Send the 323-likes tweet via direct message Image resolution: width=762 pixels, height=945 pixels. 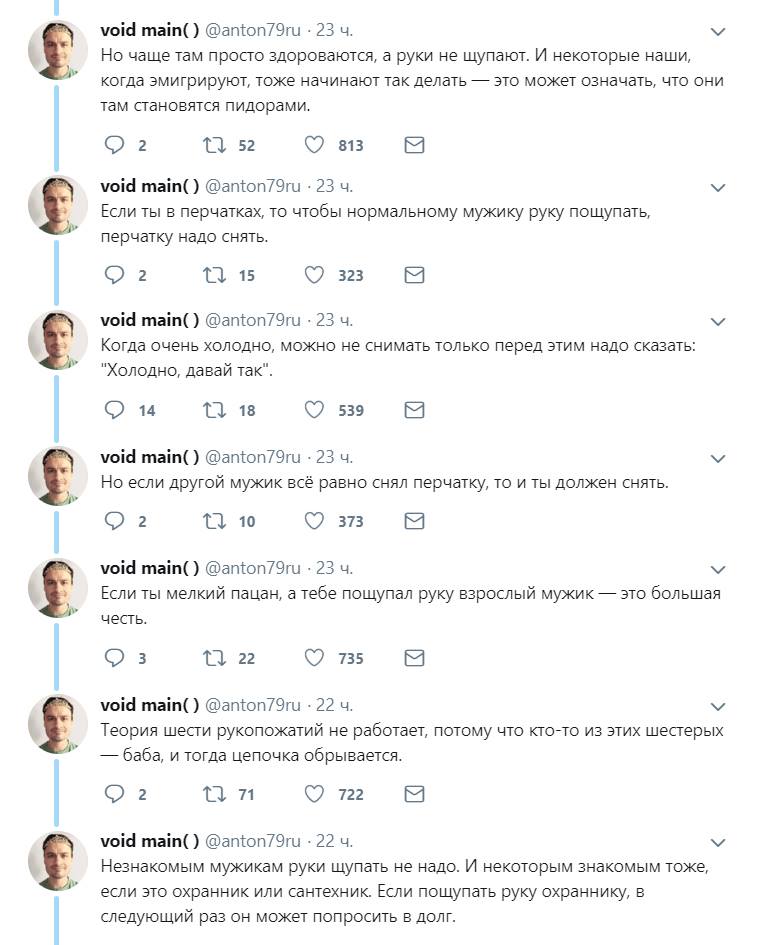tap(414, 275)
